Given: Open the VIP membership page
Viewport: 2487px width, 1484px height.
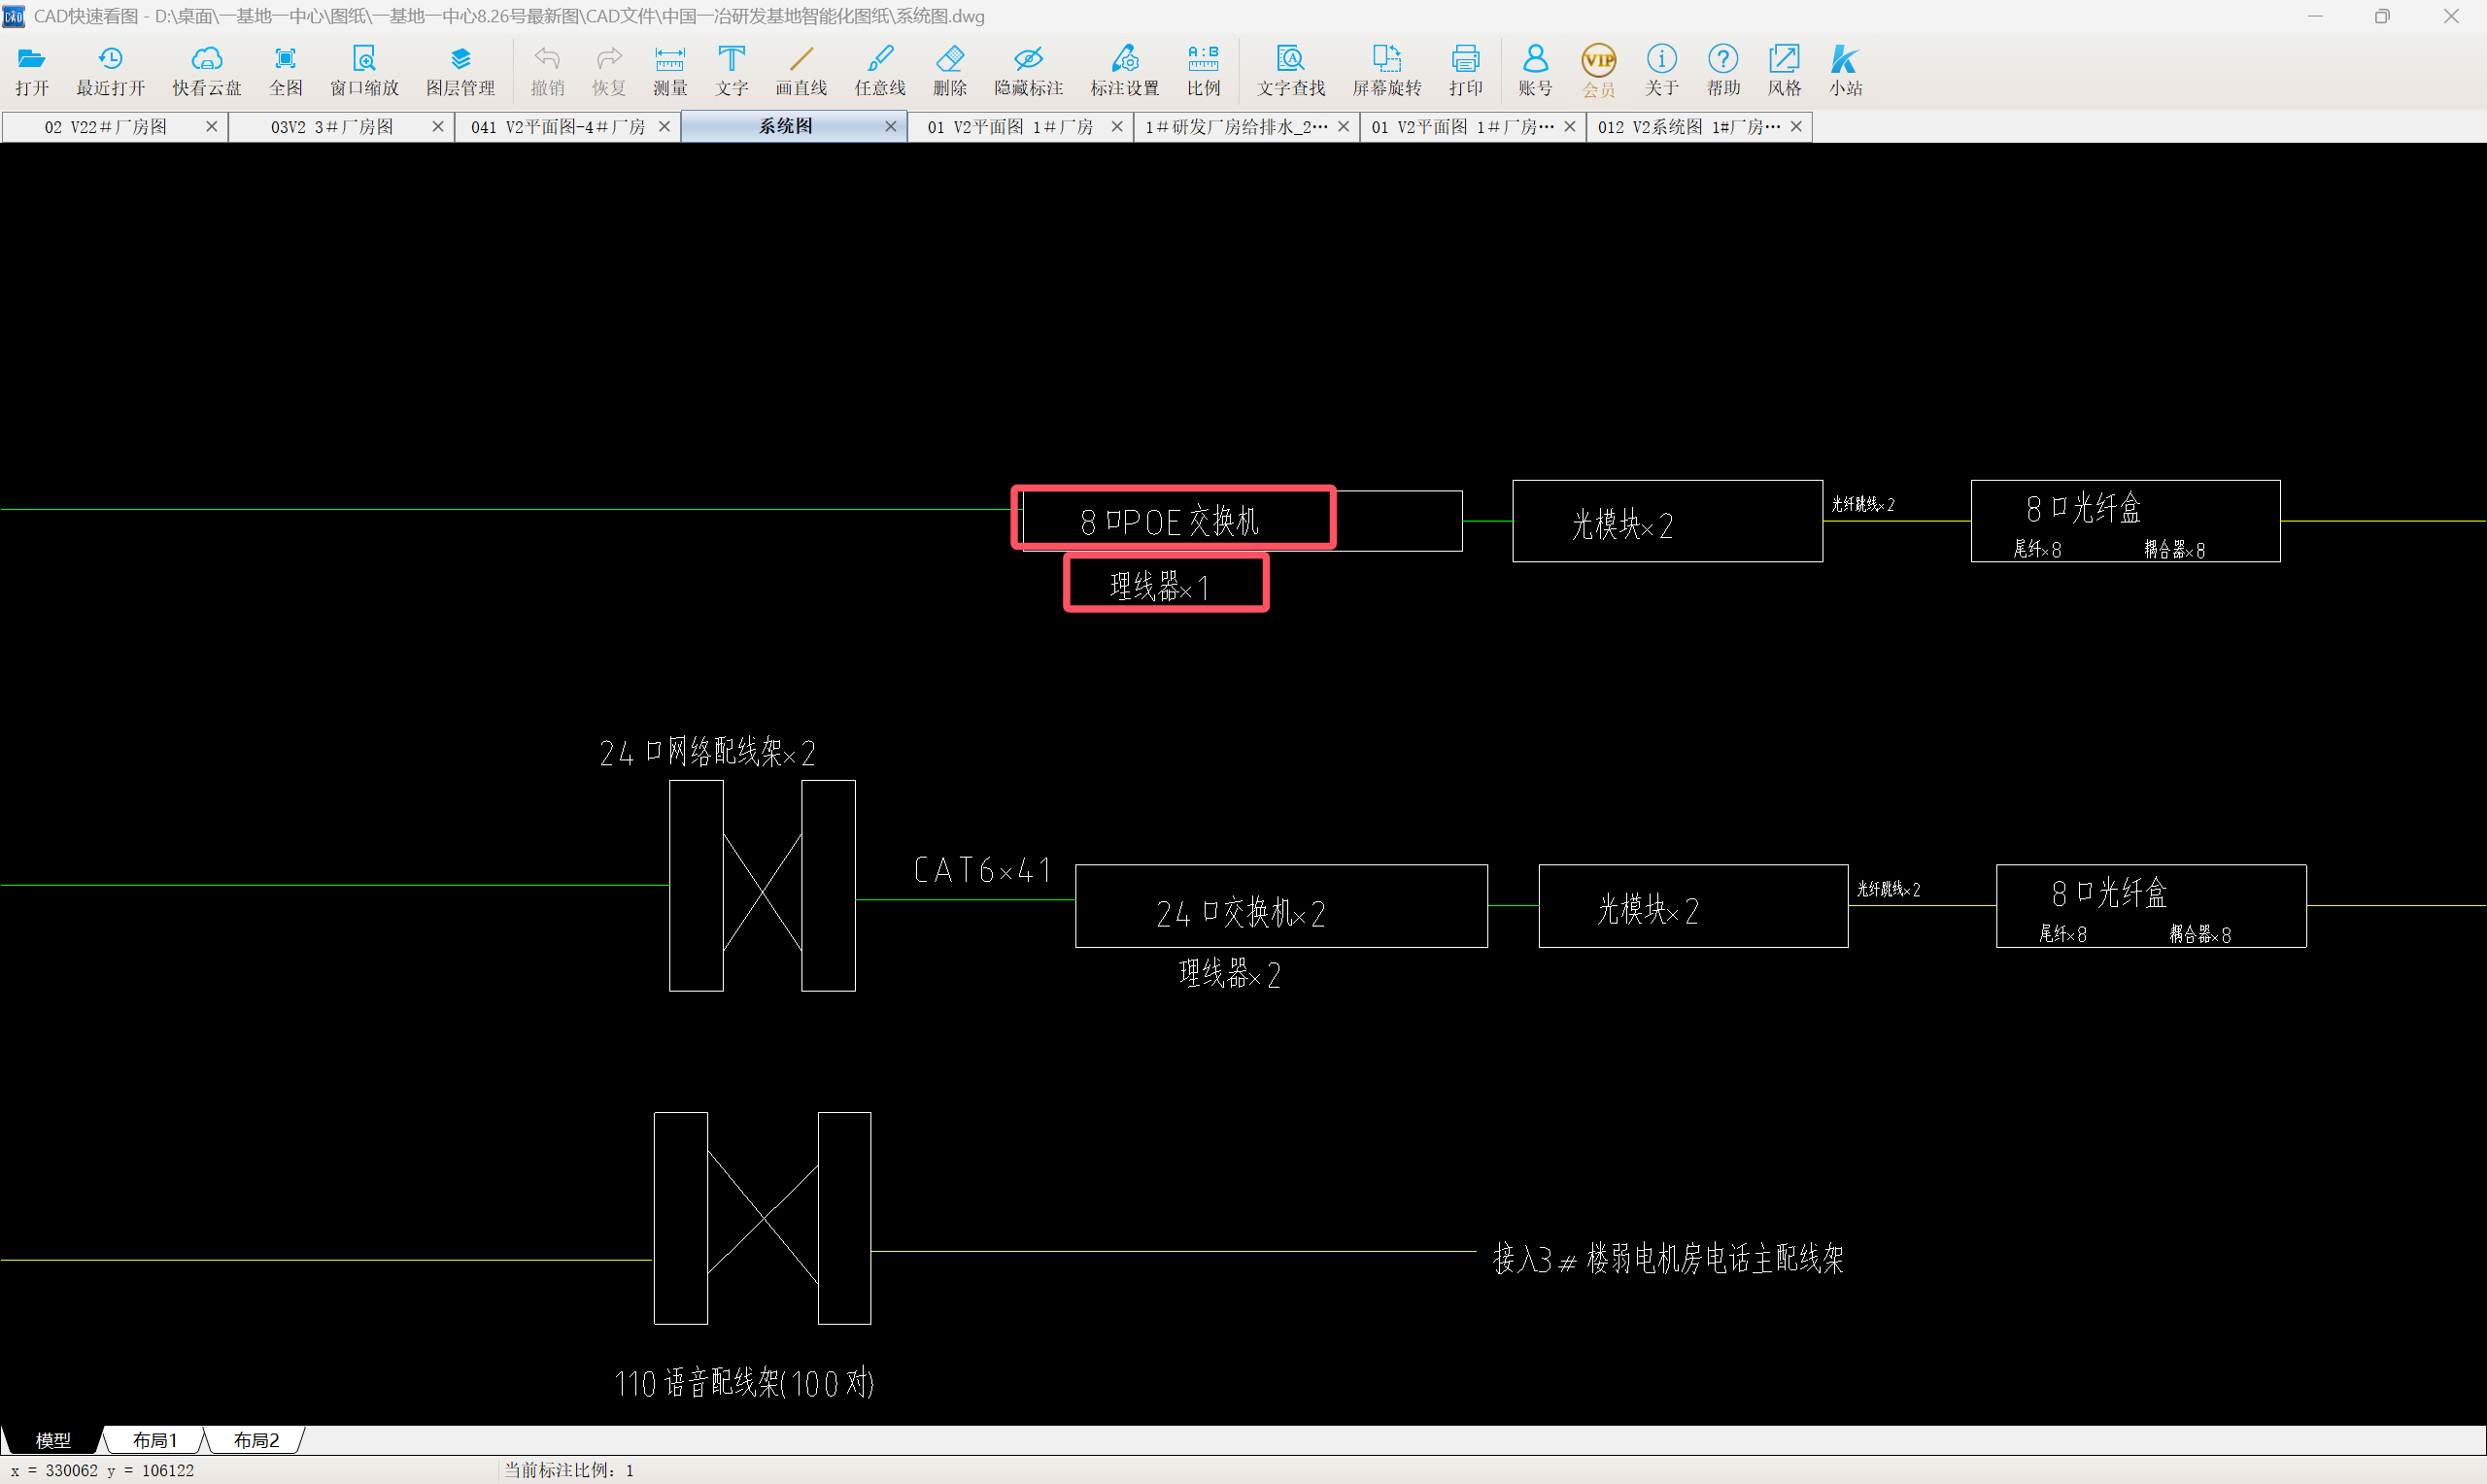Looking at the screenshot, I should pos(1598,70).
